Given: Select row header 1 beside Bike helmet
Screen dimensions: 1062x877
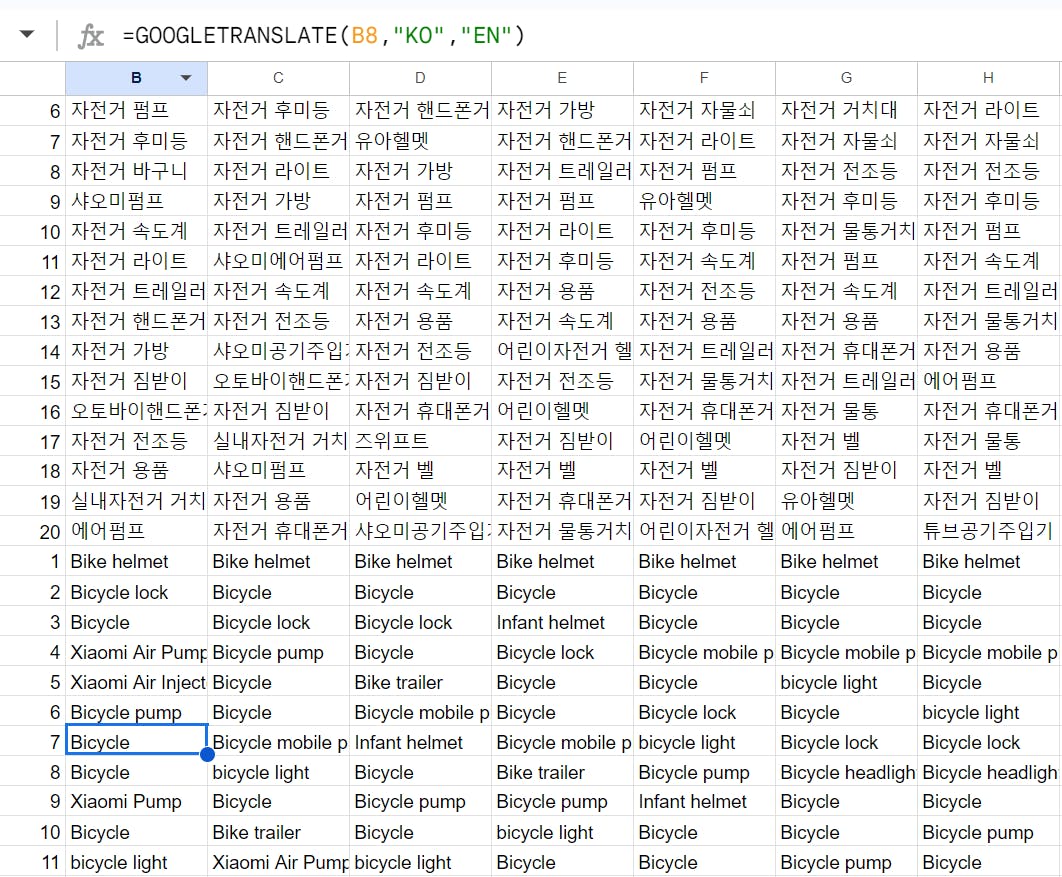Looking at the screenshot, I should pos(33,561).
